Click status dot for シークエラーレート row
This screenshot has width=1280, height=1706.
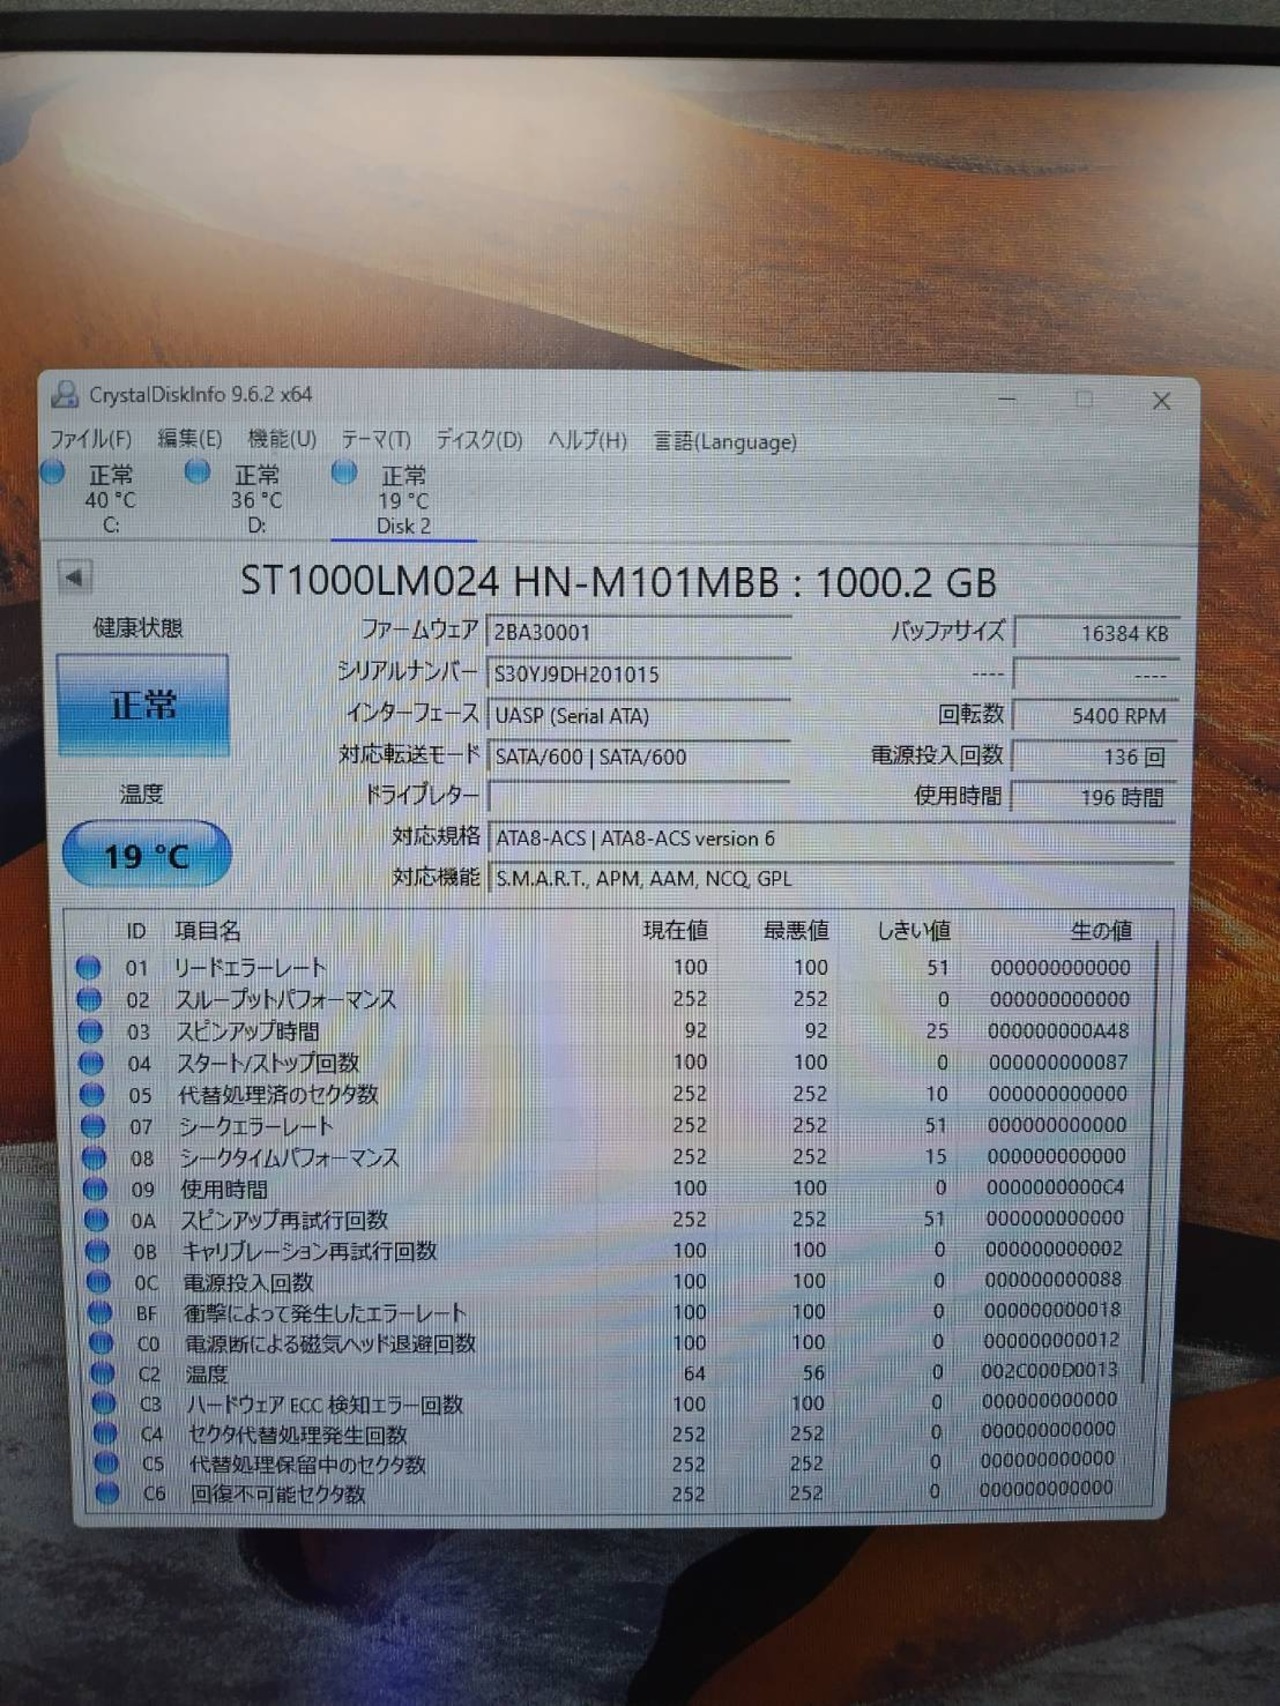click(x=94, y=1126)
